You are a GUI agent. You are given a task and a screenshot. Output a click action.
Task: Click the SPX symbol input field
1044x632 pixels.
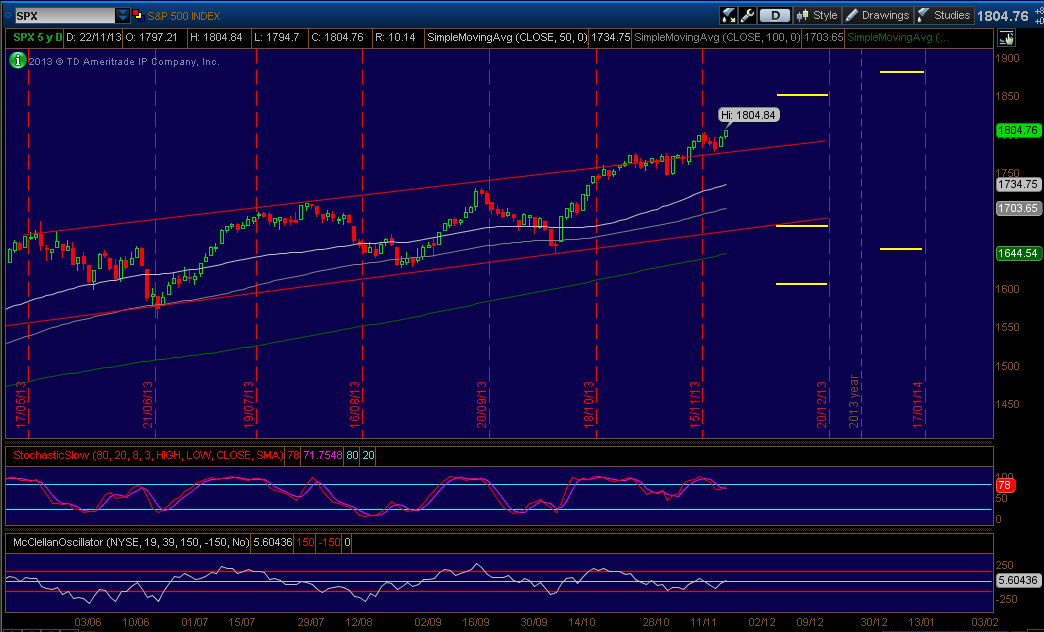click(x=64, y=15)
